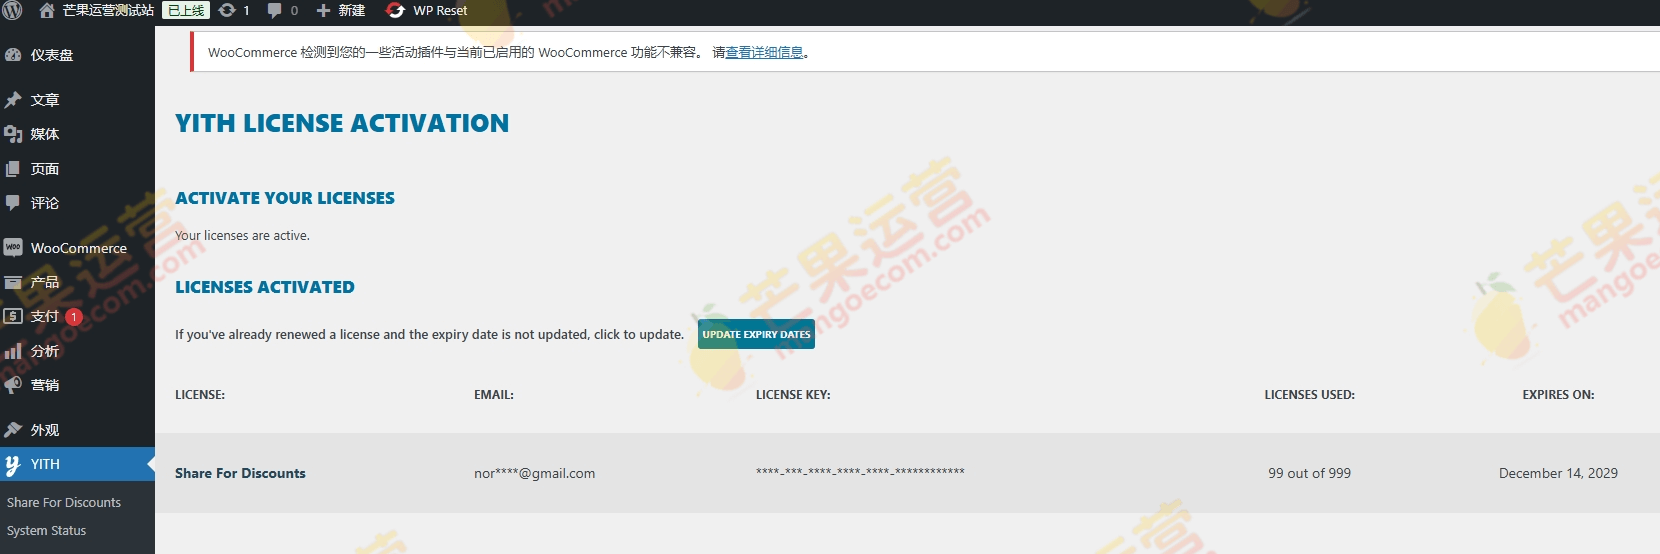The width and height of the screenshot is (1660, 554).
Task: Click the 支付 payments icon
Action: click(x=13, y=316)
